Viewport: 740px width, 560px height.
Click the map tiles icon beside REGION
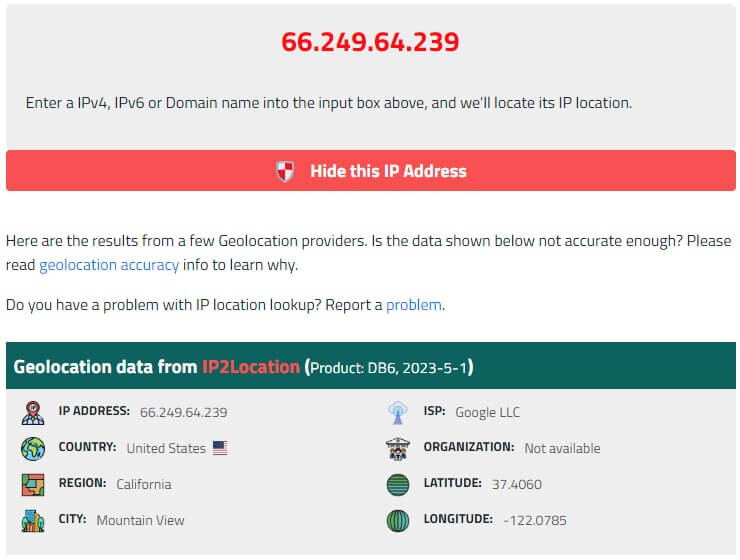[x=33, y=485]
